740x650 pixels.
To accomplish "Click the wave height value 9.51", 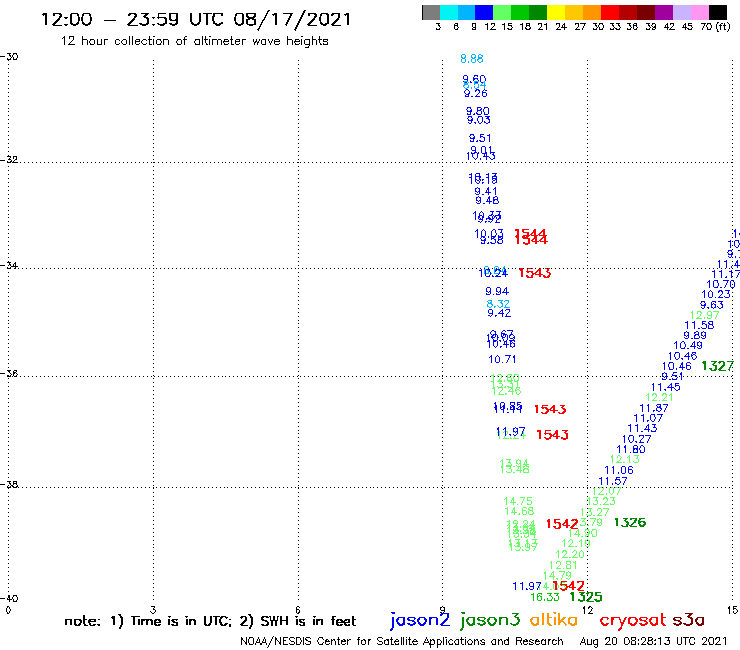I will click(x=480, y=138).
